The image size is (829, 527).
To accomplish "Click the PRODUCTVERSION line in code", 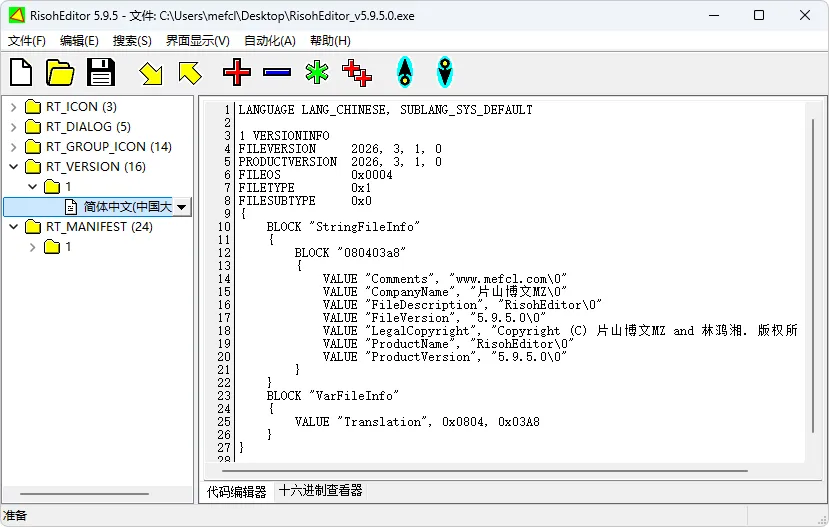I will click(340, 162).
